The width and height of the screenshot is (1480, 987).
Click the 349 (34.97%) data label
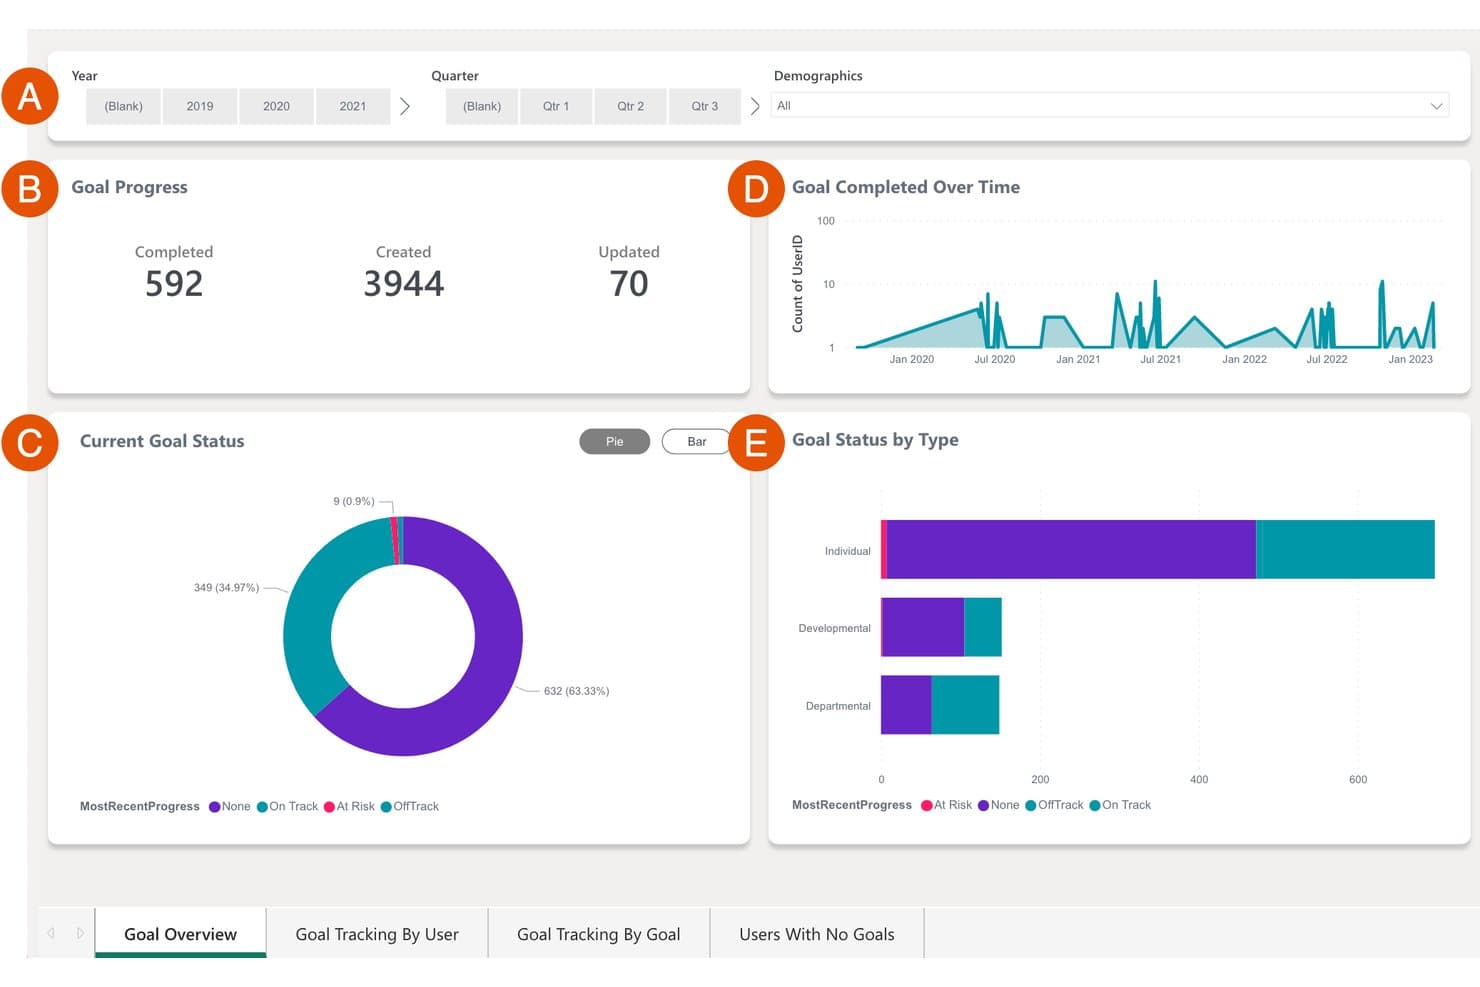coord(226,587)
